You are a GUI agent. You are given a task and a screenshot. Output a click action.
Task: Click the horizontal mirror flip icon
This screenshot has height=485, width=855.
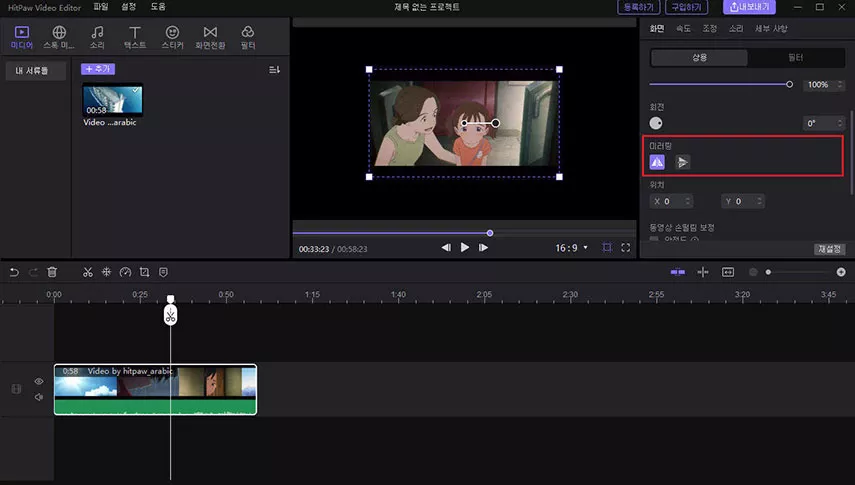(657, 162)
